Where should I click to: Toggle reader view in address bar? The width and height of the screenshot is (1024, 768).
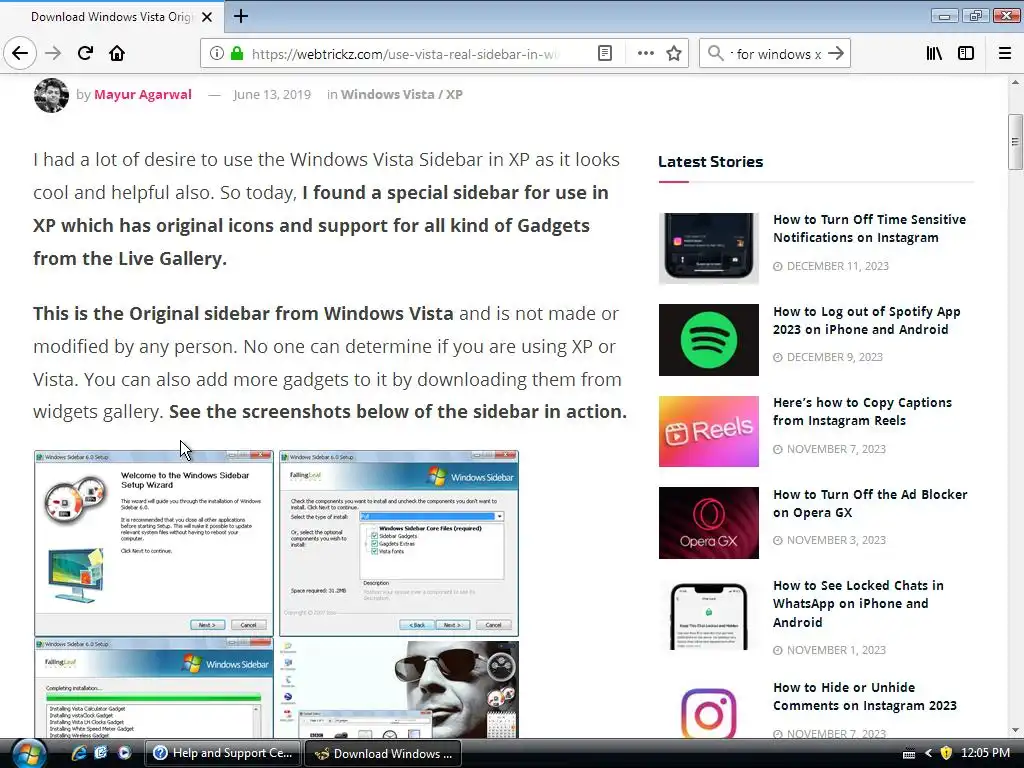[605, 54]
